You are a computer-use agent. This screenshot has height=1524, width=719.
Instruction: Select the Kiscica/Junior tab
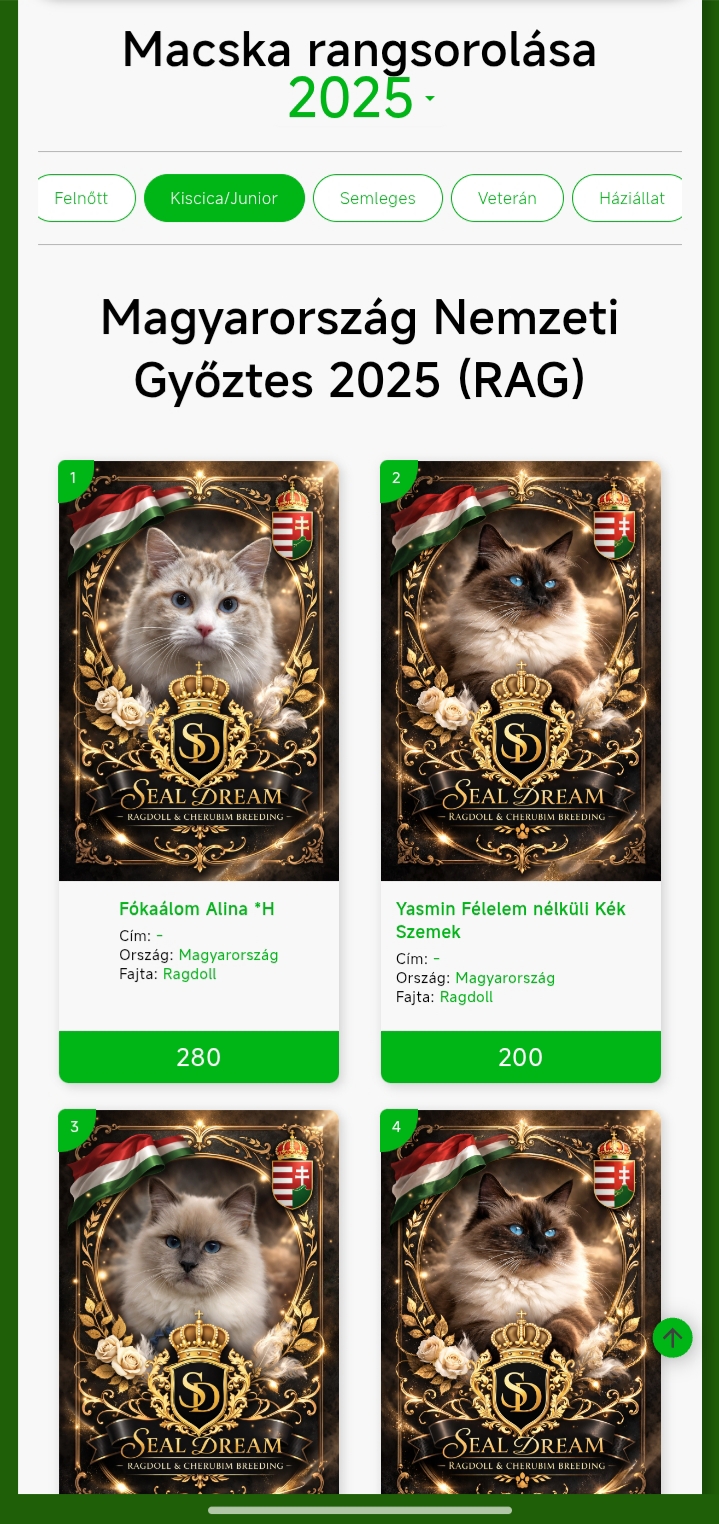coord(224,198)
